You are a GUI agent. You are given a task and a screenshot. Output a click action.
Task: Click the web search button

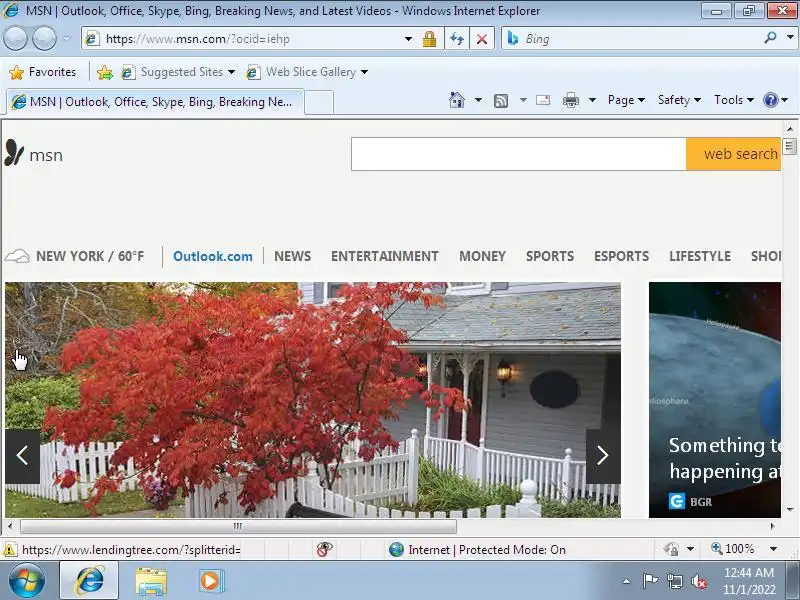coord(734,154)
